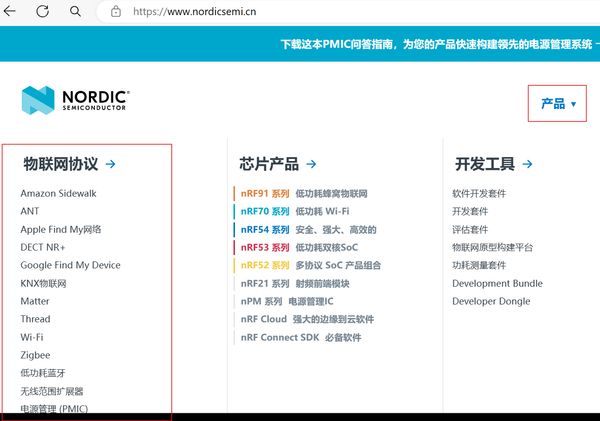Select KNX物联网 link
This screenshot has width=600, height=421.
(x=43, y=283)
